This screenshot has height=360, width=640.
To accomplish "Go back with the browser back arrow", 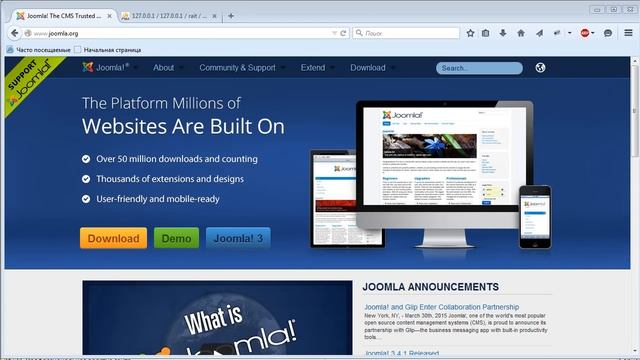I will 14,33.
